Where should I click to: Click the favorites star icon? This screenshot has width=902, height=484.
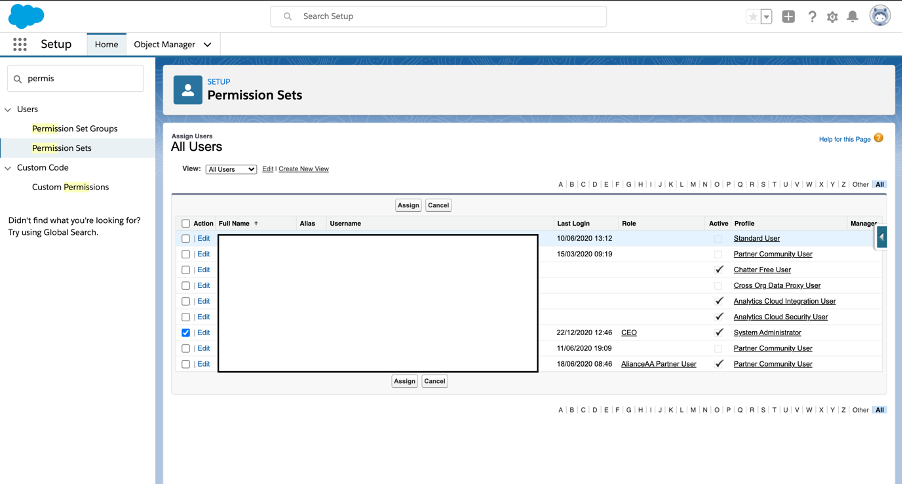(753, 17)
